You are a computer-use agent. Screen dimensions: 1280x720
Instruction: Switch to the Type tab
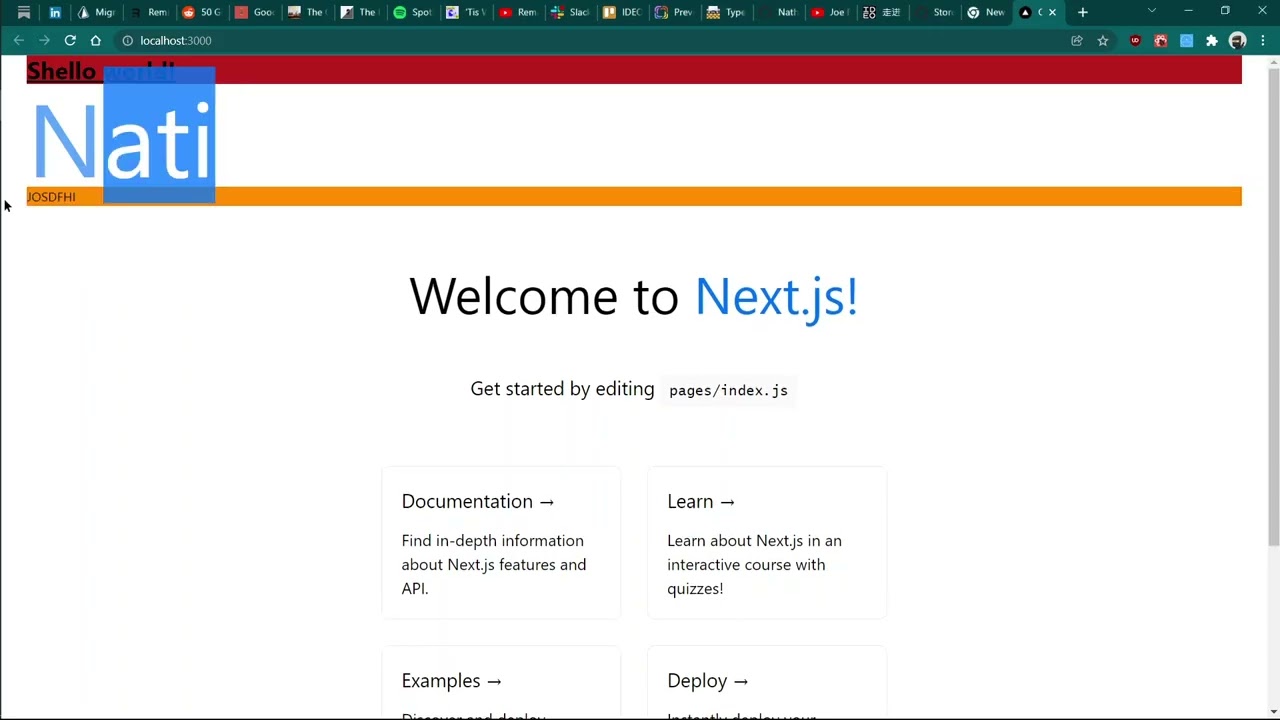(x=726, y=12)
